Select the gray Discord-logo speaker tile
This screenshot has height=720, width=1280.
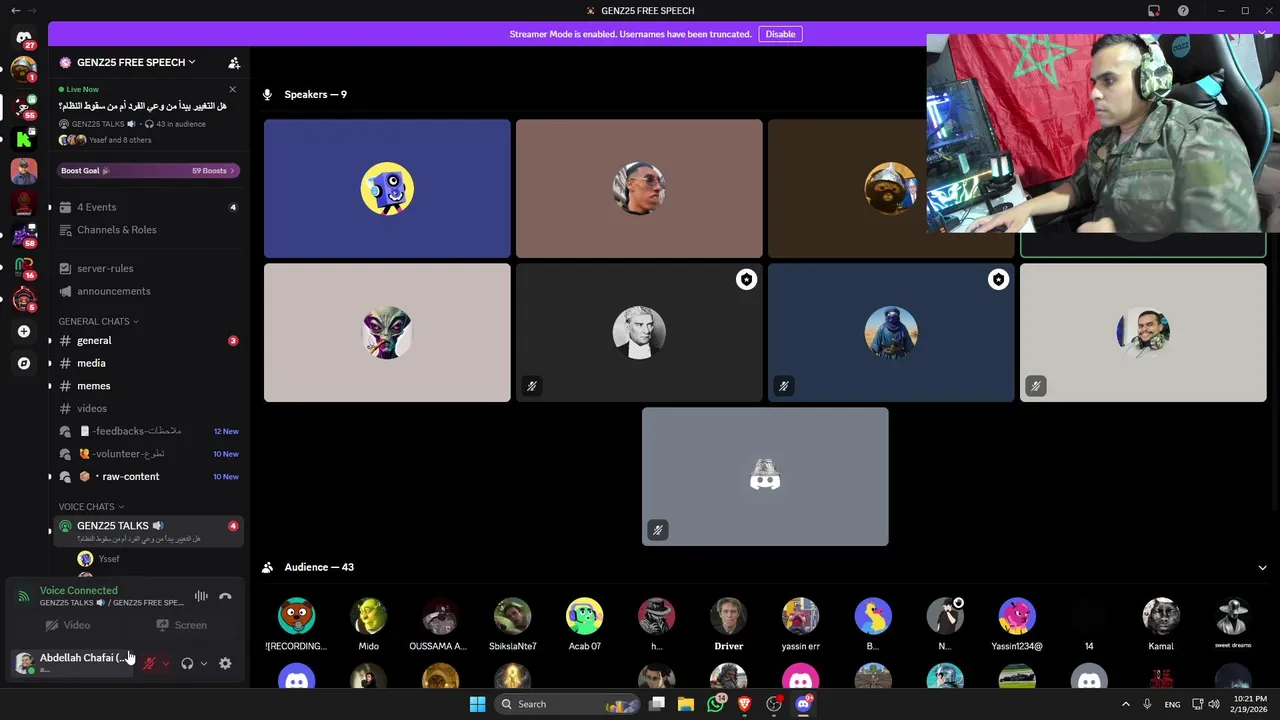(765, 476)
